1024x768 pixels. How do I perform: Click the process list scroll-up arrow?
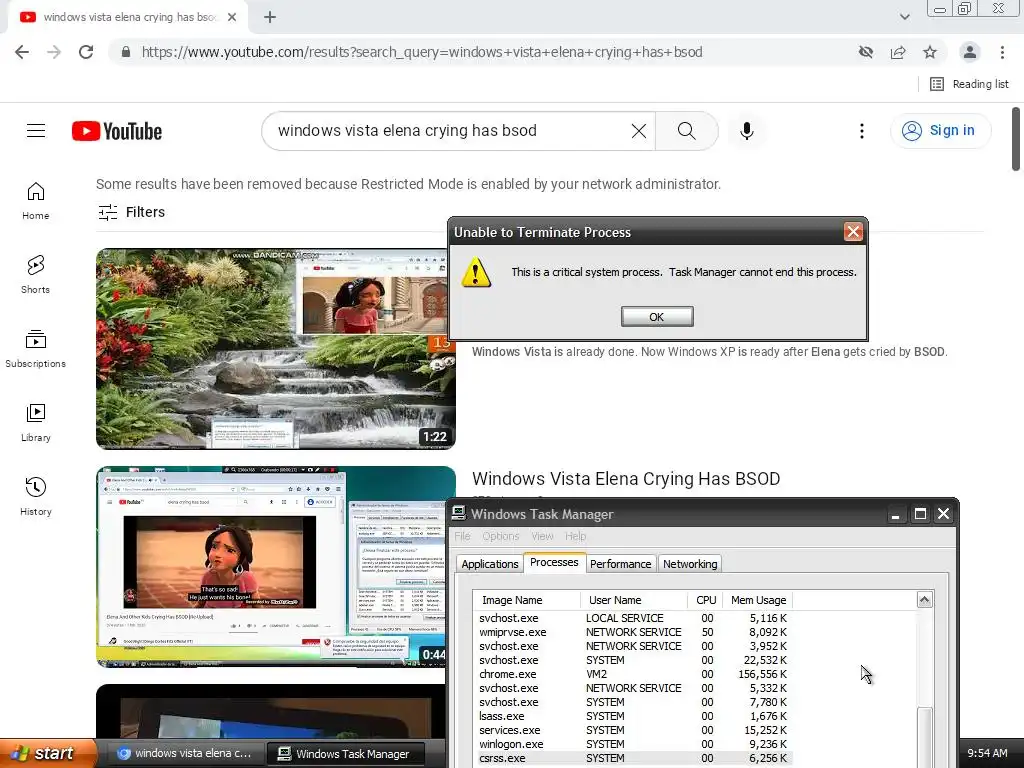tap(924, 600)
